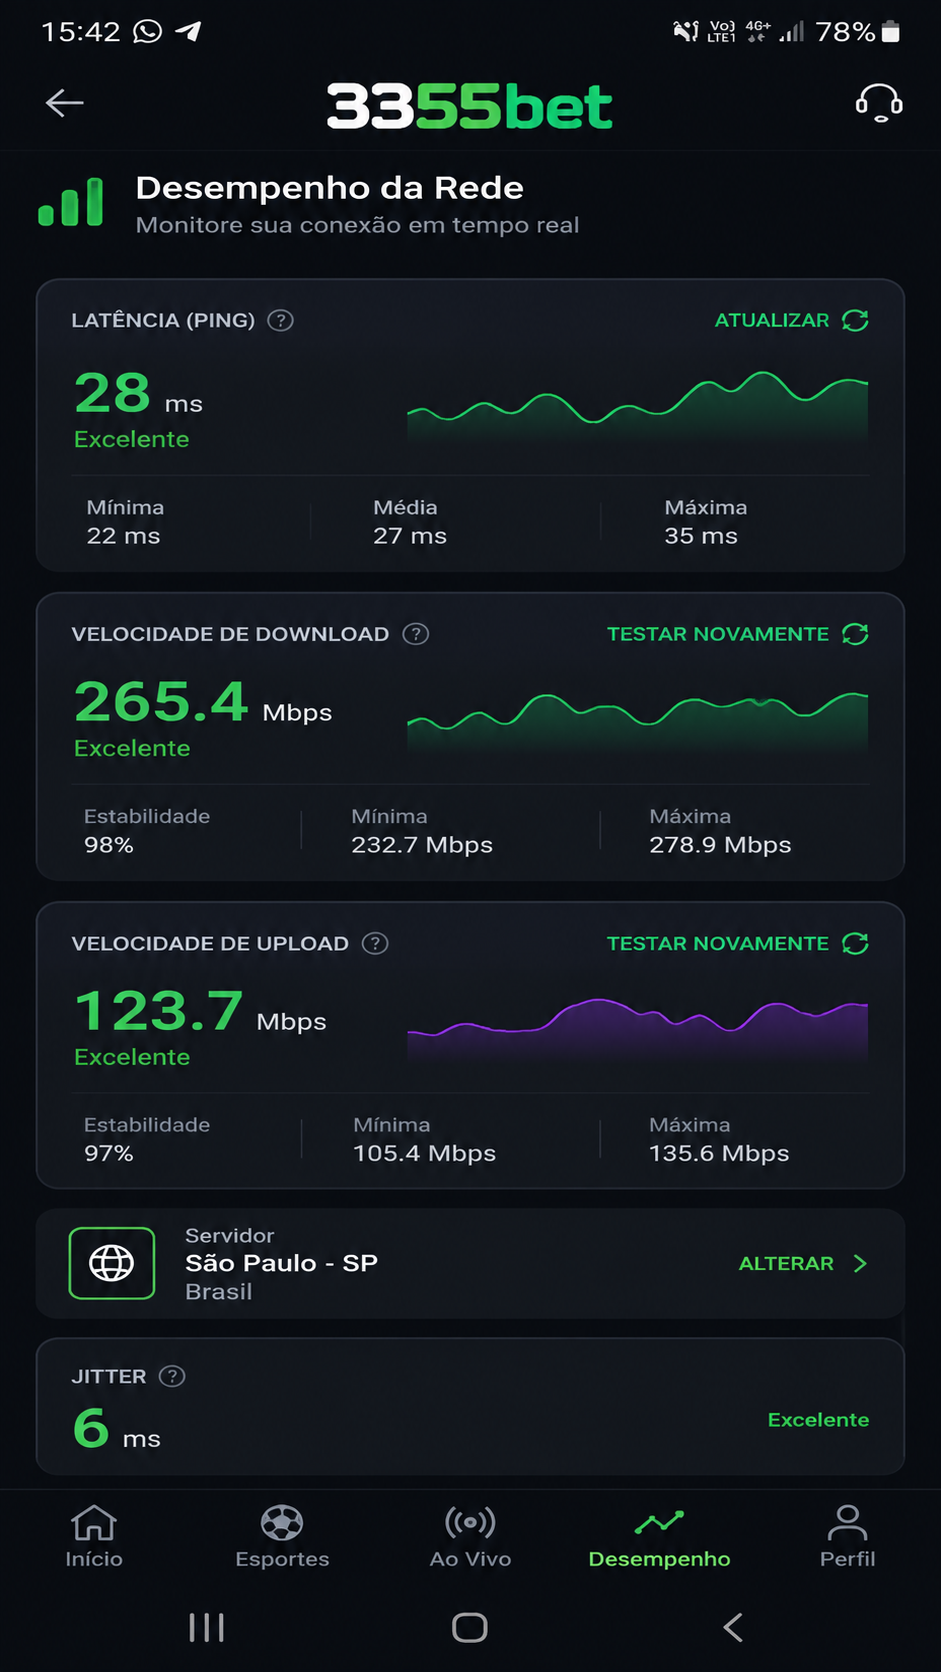This screenshot has height=1672, width=941.
Task: Open help for Velocidade de Upload
Action: pos(375,943)
